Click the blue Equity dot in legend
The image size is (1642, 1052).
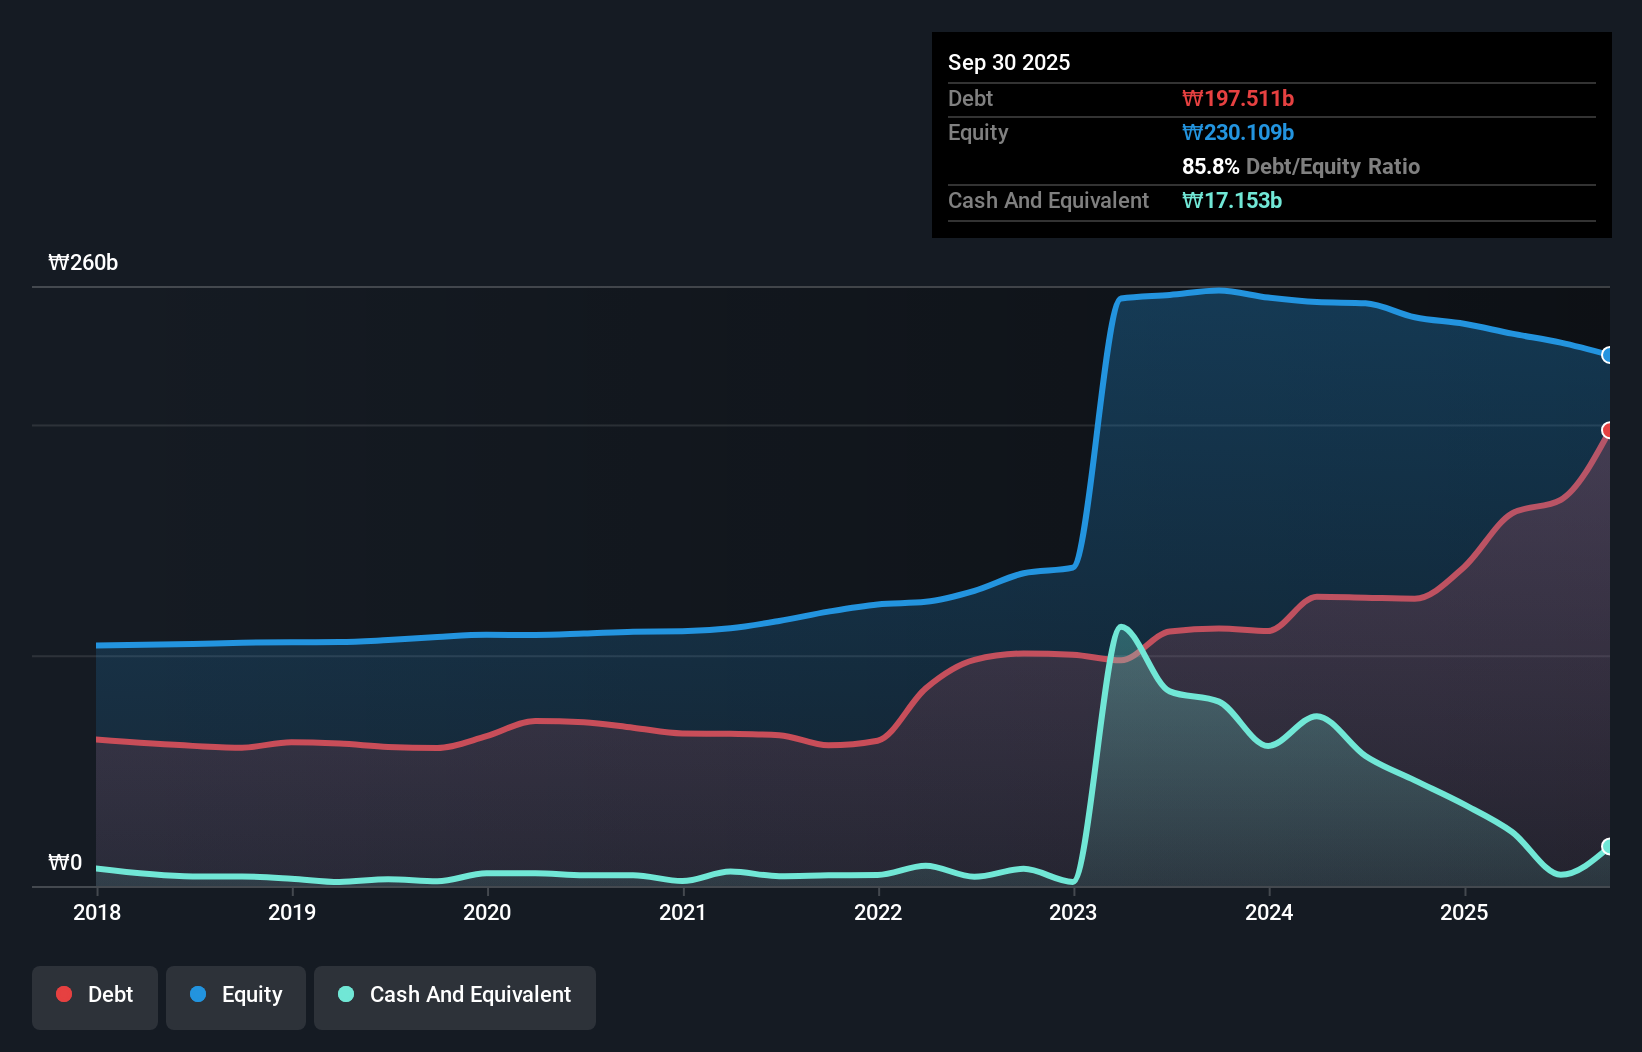coord(198,995)
